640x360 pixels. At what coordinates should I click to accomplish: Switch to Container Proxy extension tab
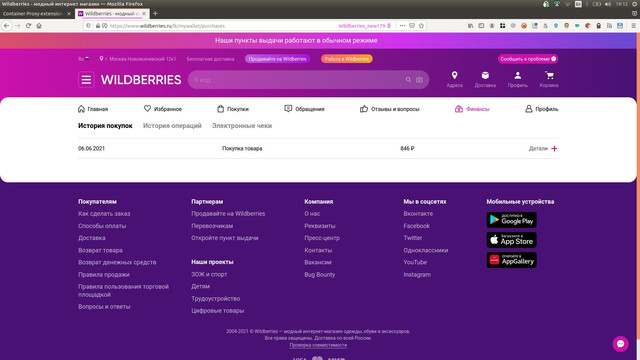pos(36,13)
